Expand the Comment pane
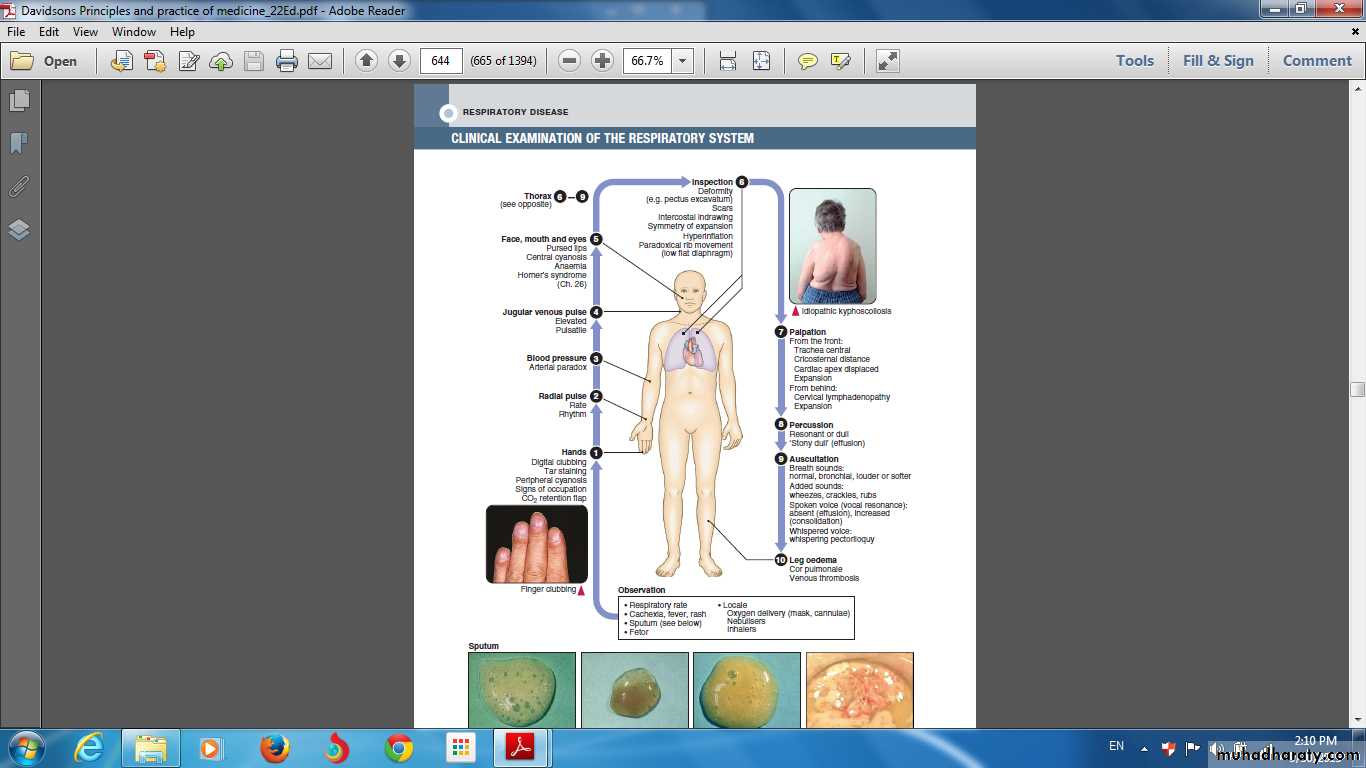Image resolution: width=1366 pixels, height=768 pixels. (1317, 61)
